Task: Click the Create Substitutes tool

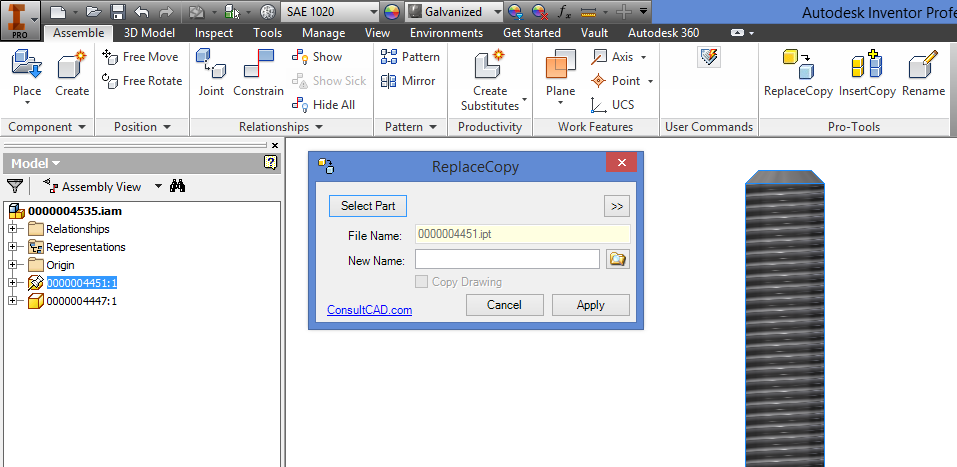Action: pyautogui.click(x=490, y=79)
